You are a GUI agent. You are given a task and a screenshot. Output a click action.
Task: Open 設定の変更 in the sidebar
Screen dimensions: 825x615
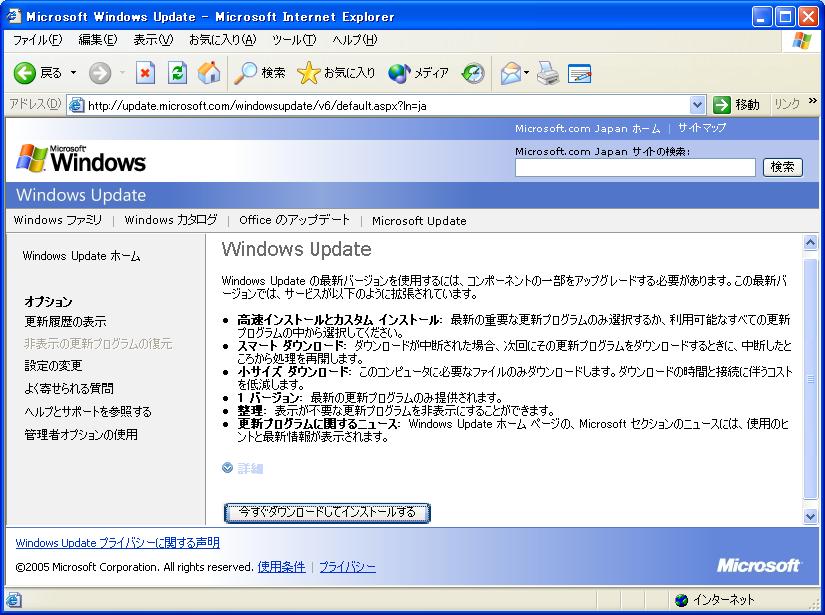click(53, 366)
